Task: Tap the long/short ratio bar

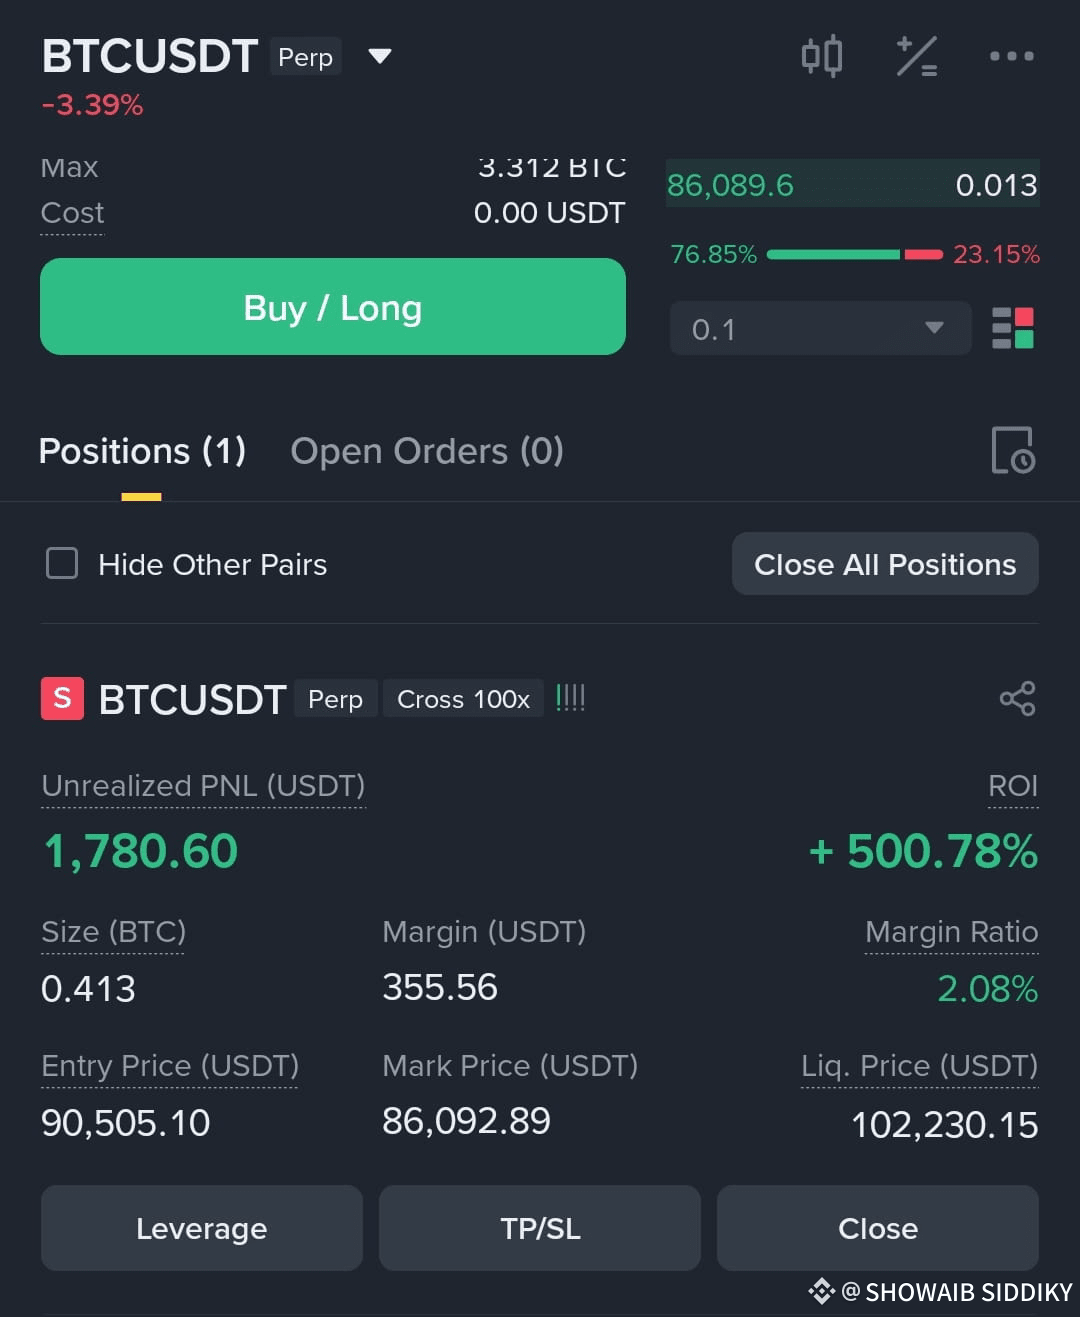Action: (855, 255)
